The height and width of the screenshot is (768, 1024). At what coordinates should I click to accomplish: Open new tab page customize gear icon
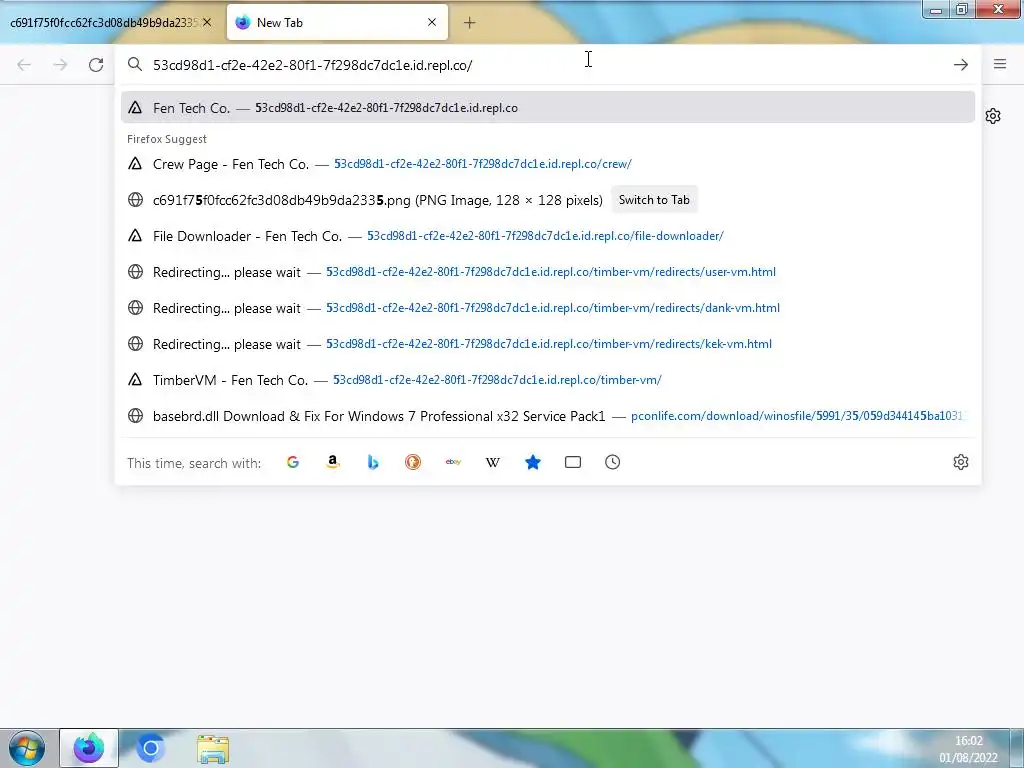[x=993, y=116]
